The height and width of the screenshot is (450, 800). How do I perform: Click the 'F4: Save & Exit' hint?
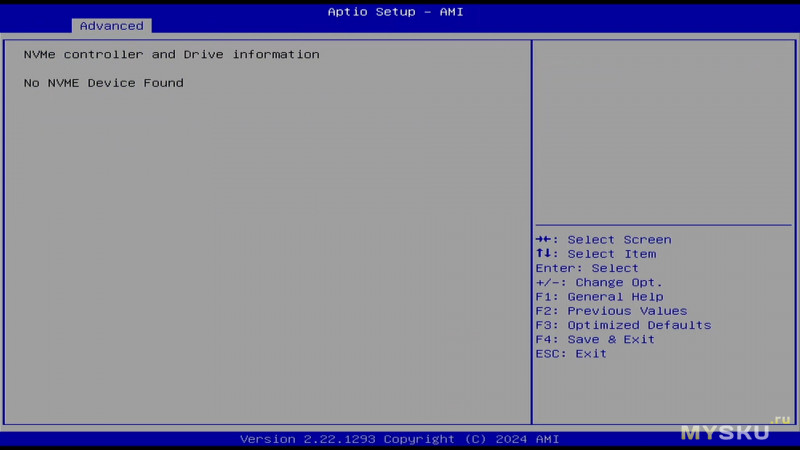pyautogui.click(x=595, y=339)
